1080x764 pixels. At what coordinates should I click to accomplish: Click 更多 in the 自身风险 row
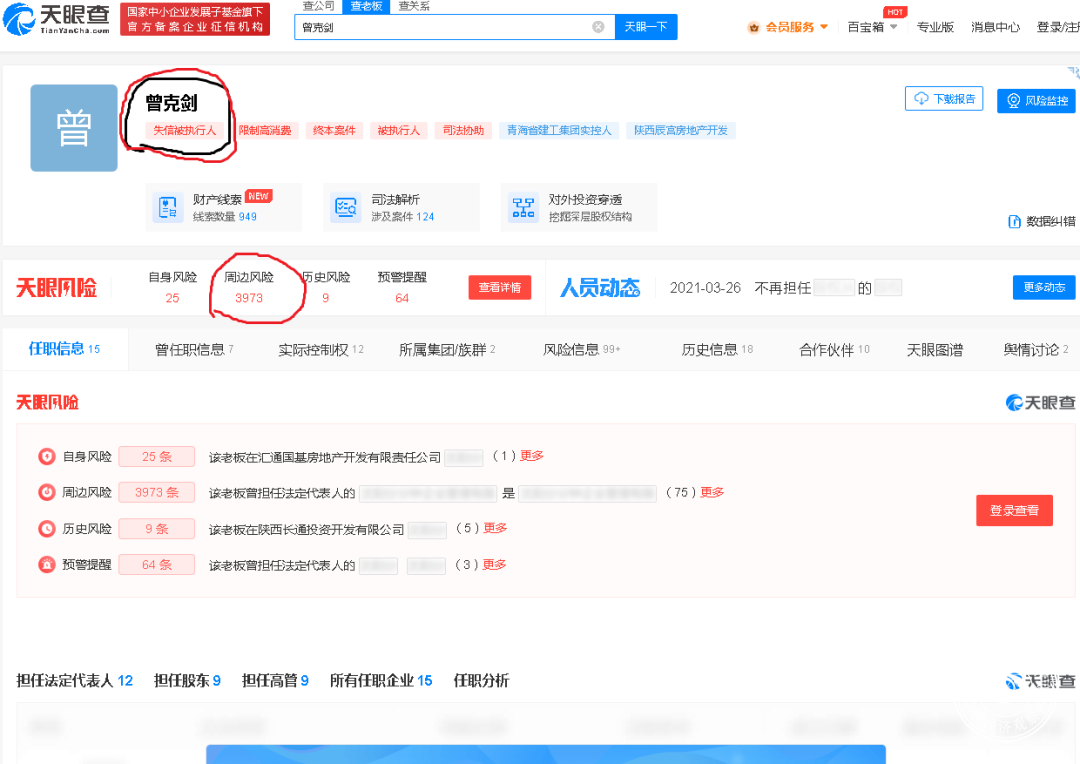532,455
